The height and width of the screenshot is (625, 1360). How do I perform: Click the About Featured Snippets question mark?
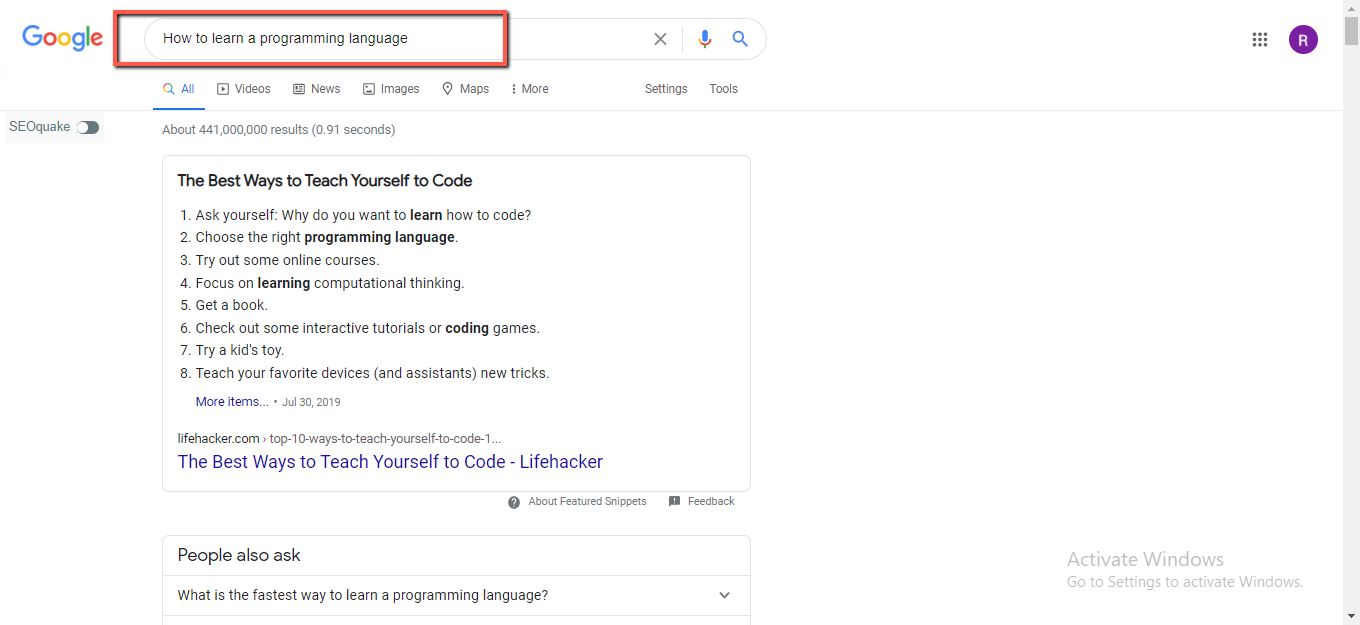(513, 501)
